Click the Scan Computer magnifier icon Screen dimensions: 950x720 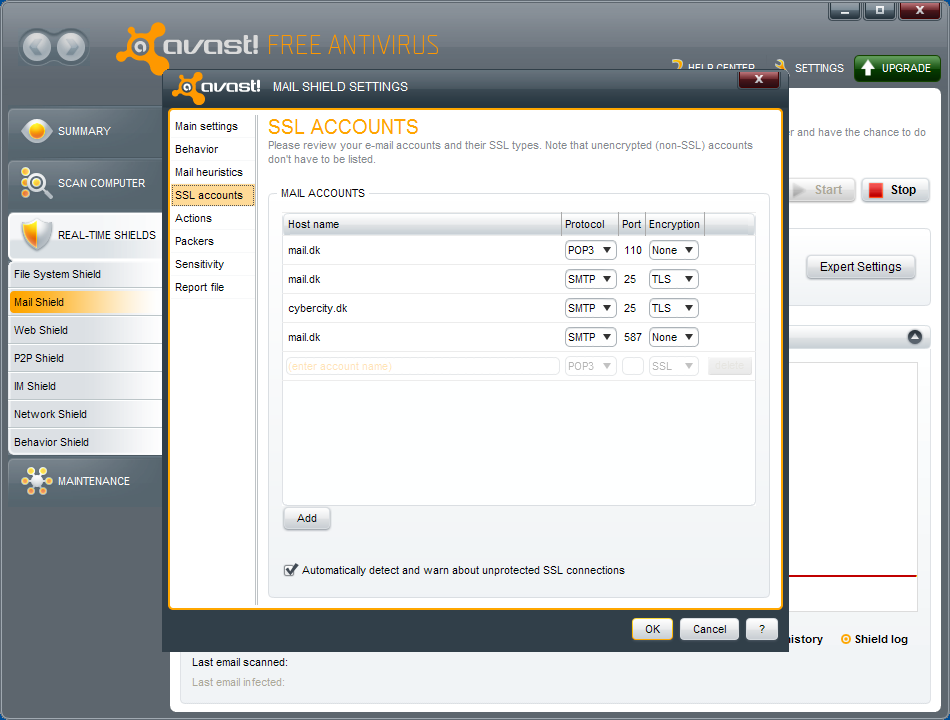point(36,183)
